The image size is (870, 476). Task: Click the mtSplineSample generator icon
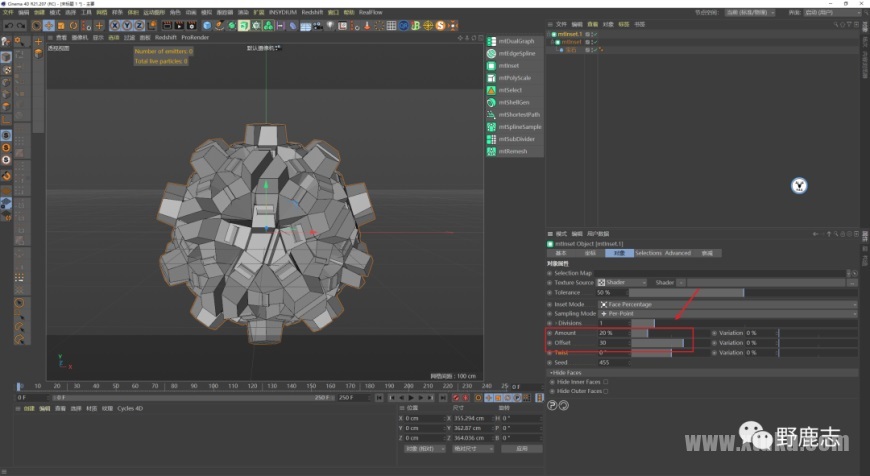491,126
